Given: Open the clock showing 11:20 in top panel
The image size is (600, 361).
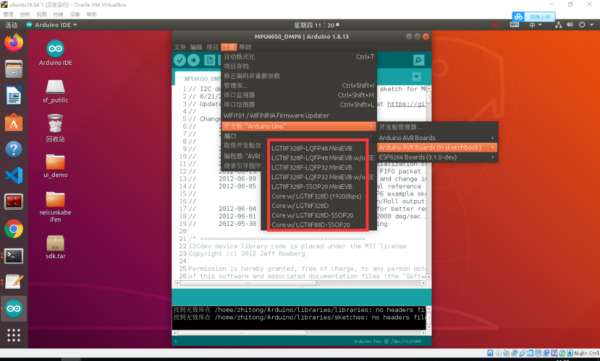Looking at the screenshot, I should pyautogui.click(x=316, y=25).
